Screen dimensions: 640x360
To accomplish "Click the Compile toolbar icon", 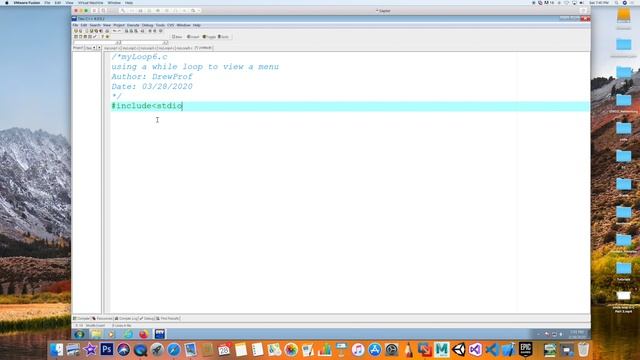I will pyautogui.click(x=76, y=37).
